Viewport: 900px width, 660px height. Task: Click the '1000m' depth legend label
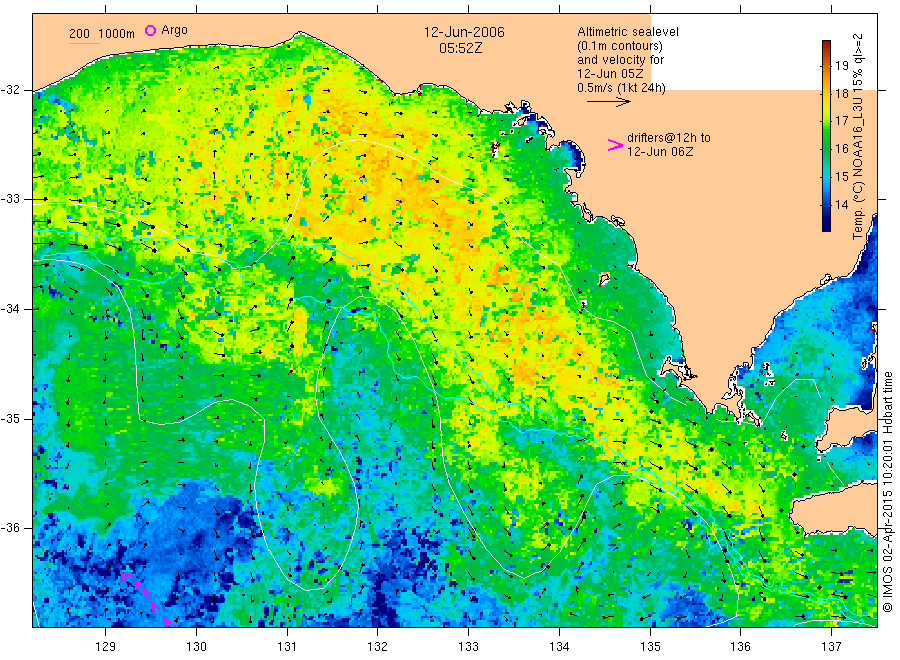117,34
